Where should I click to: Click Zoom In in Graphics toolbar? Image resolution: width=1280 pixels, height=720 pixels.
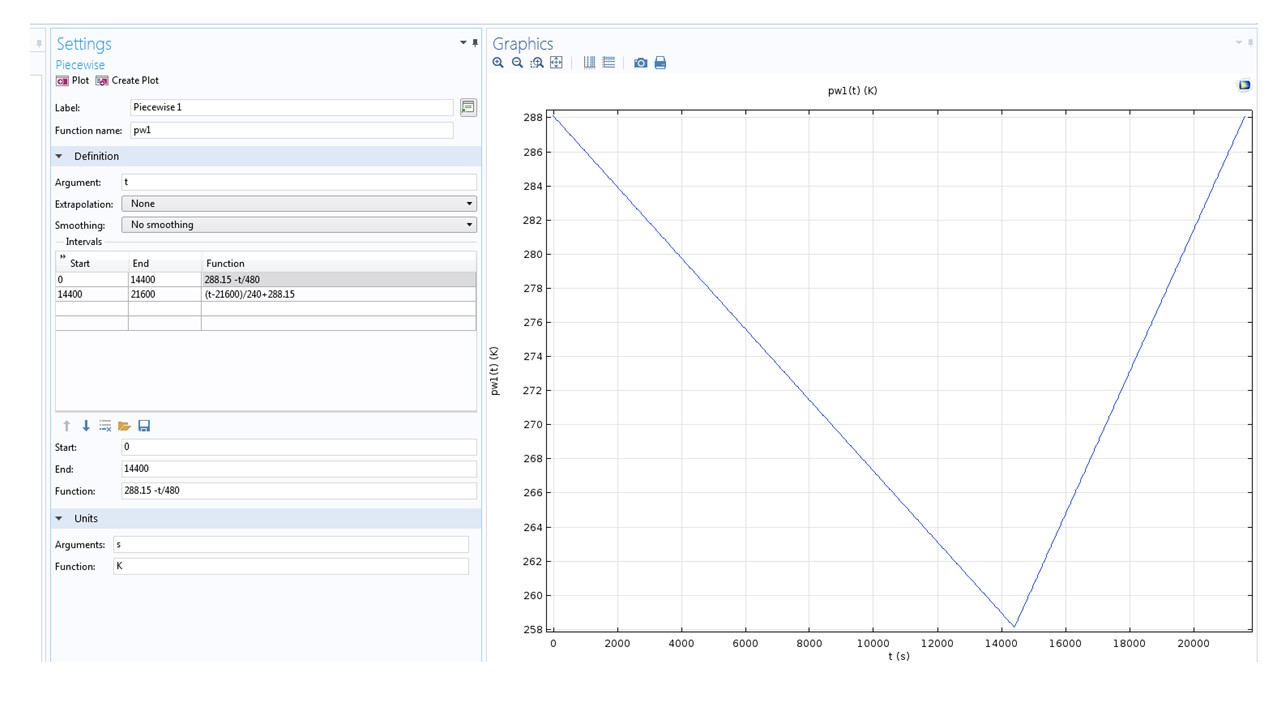(498, 63)
